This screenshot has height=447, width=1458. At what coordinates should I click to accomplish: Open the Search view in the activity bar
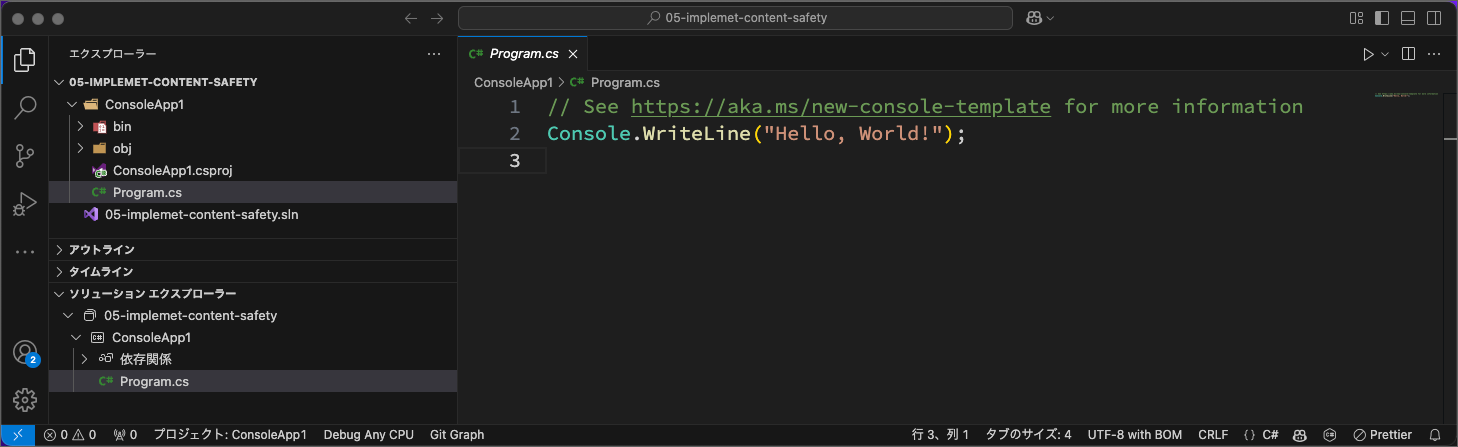(x=24, y=107)
